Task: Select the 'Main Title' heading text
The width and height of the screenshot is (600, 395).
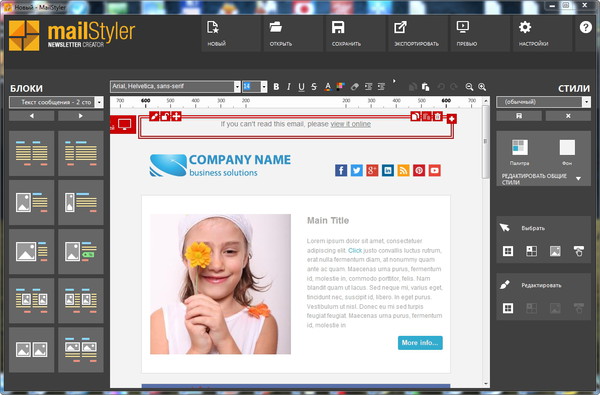Action: [328, 220]
